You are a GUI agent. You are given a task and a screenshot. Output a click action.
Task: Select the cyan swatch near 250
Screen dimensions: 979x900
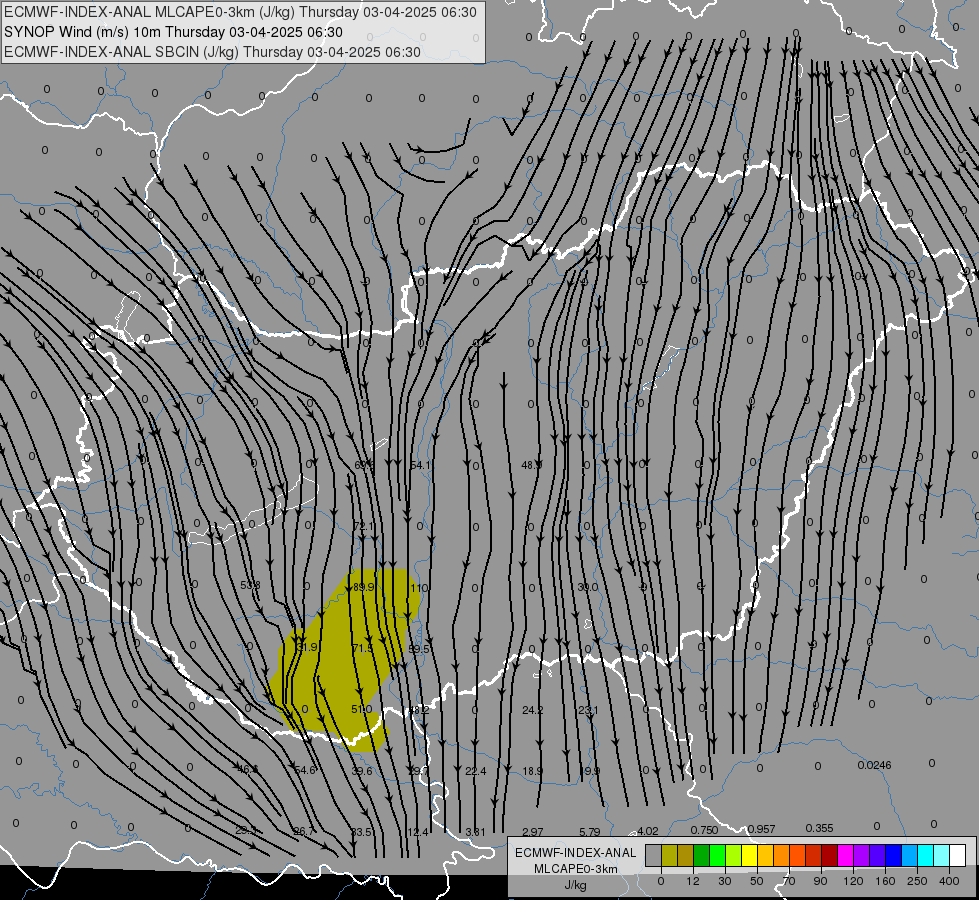(x=925, y=855)
